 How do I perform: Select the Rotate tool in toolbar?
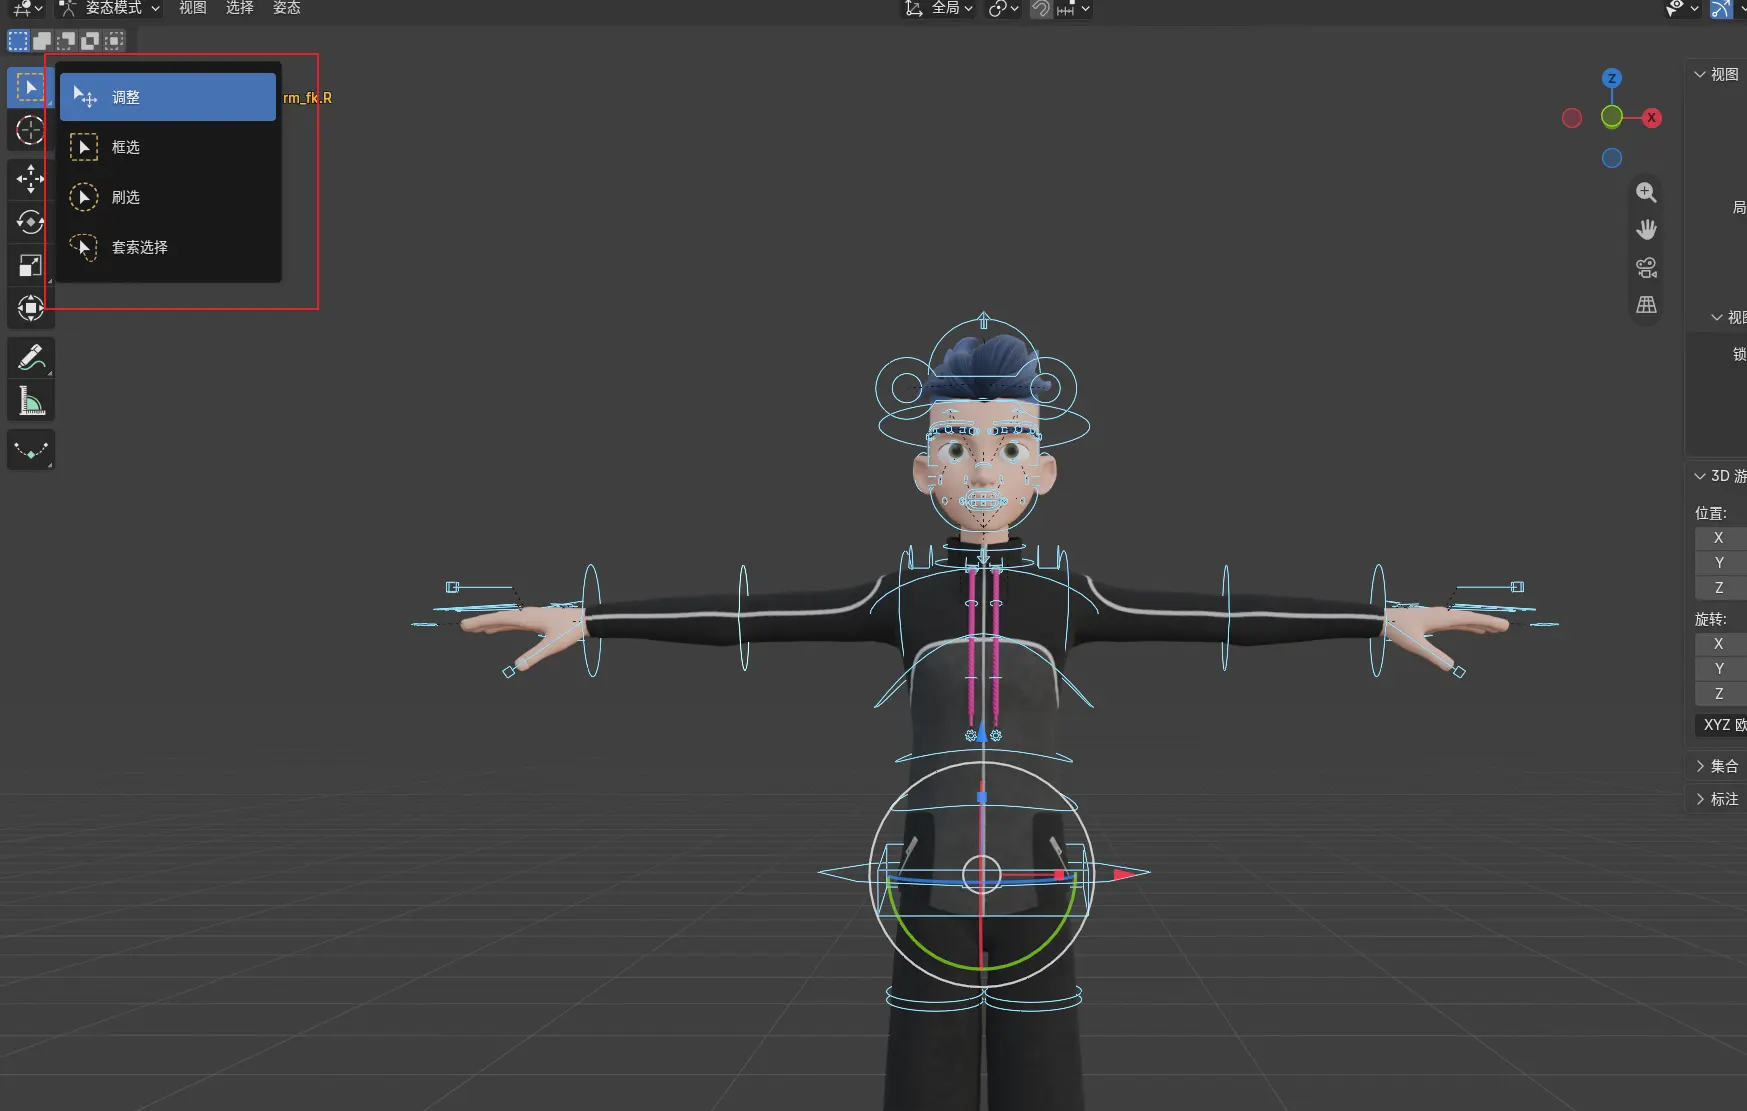[30, 222]
